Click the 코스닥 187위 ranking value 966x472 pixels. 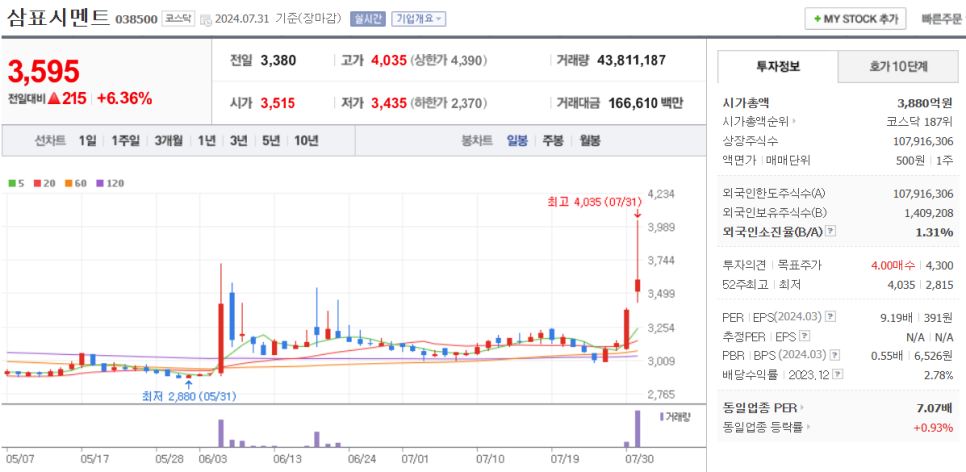[x=920, y=122]
